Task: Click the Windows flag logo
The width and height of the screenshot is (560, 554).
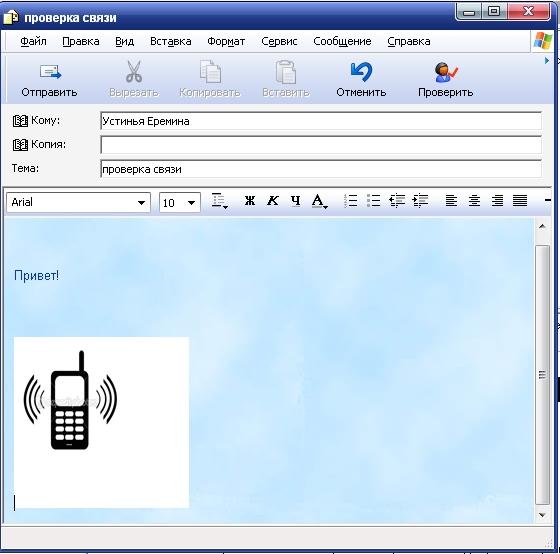Action: point(543,40)
